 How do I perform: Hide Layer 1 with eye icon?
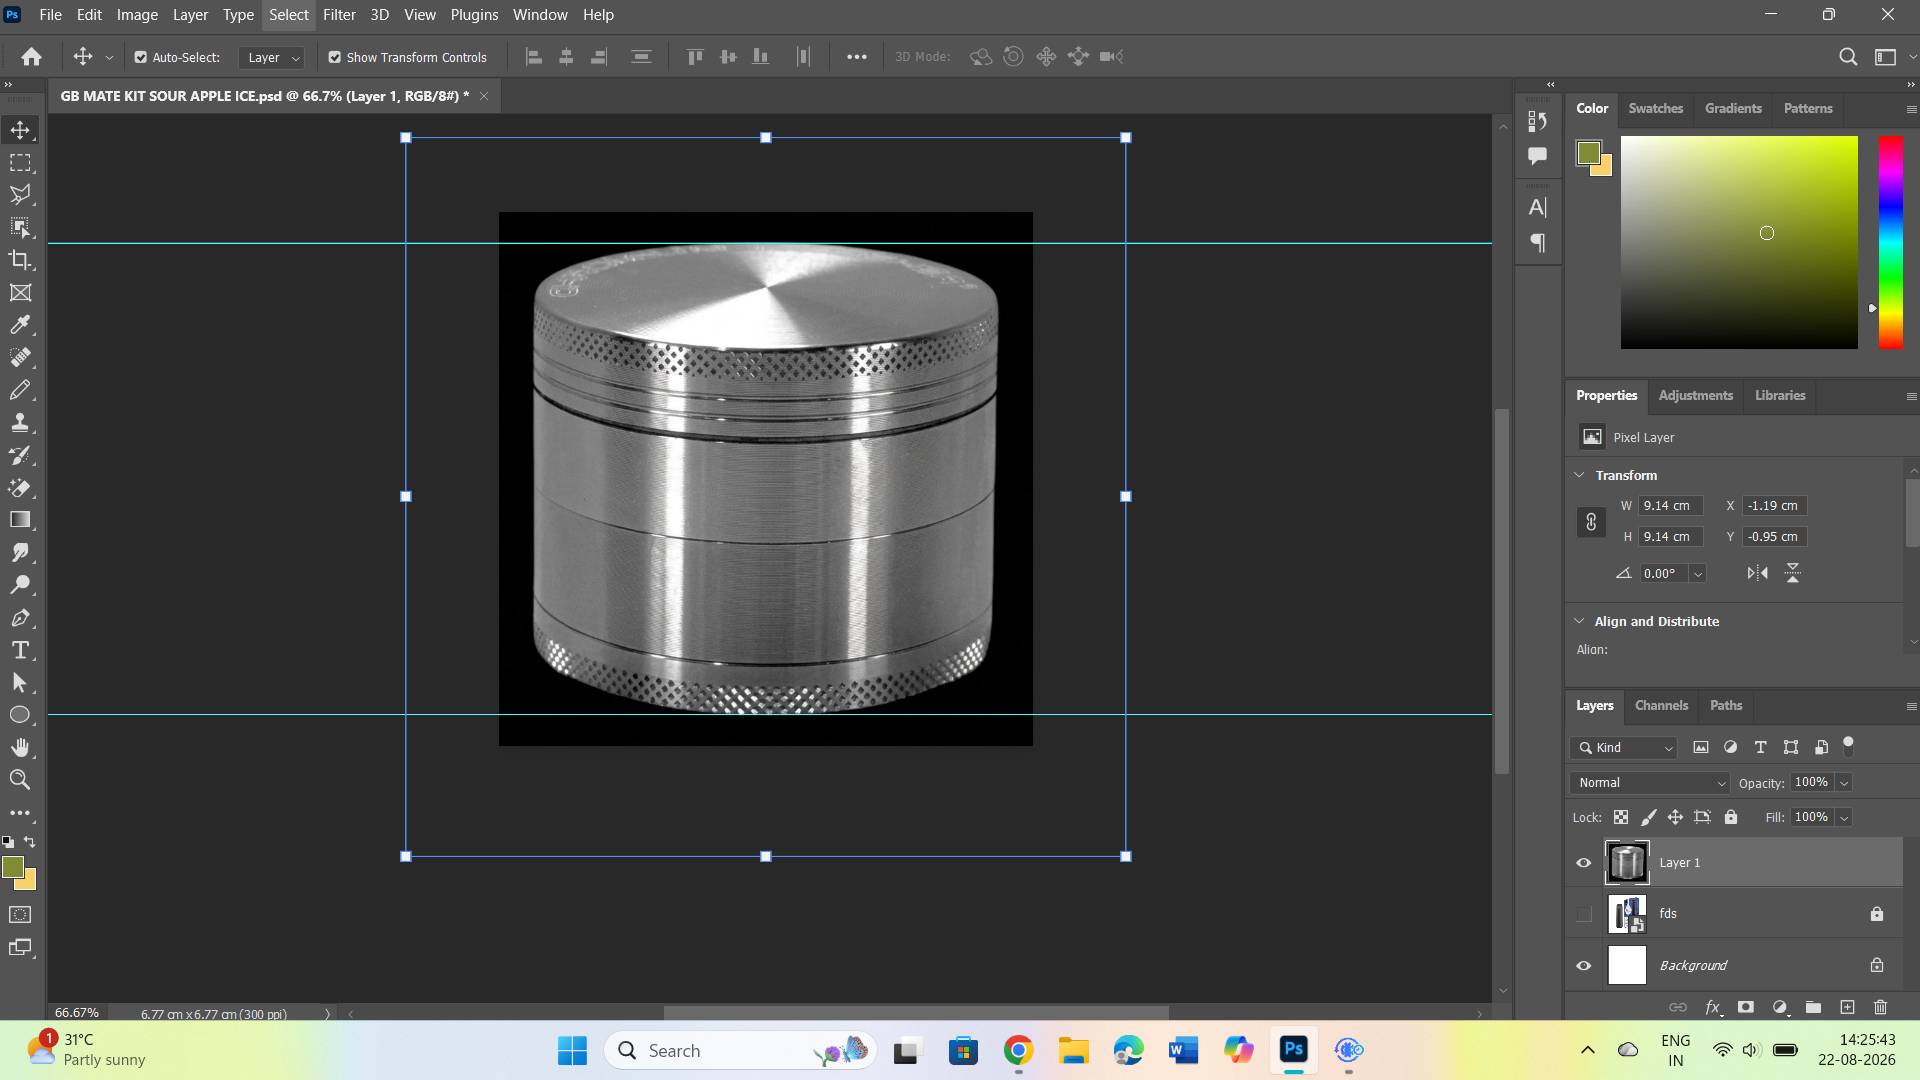pyautogui.click(x=1583, y=863)
